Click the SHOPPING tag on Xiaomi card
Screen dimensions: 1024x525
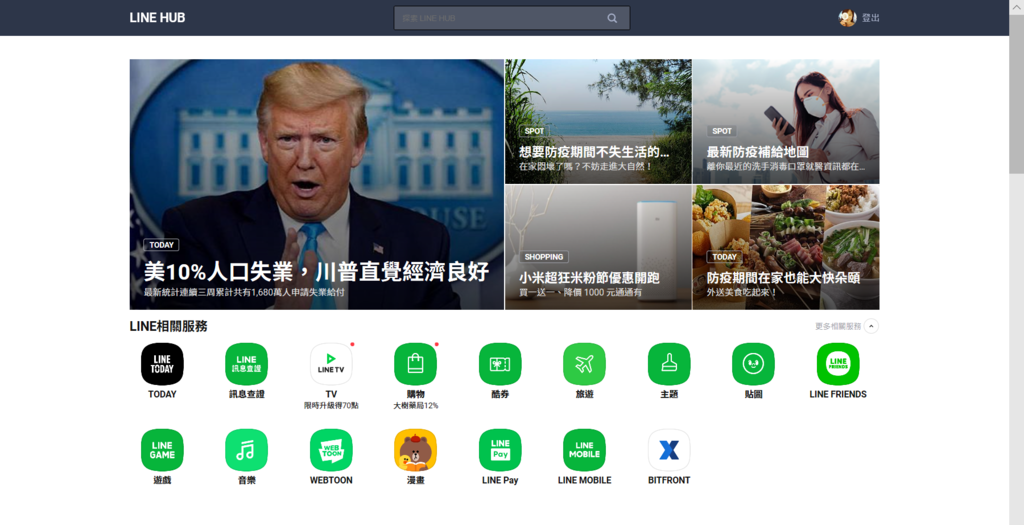coord(543,257)
